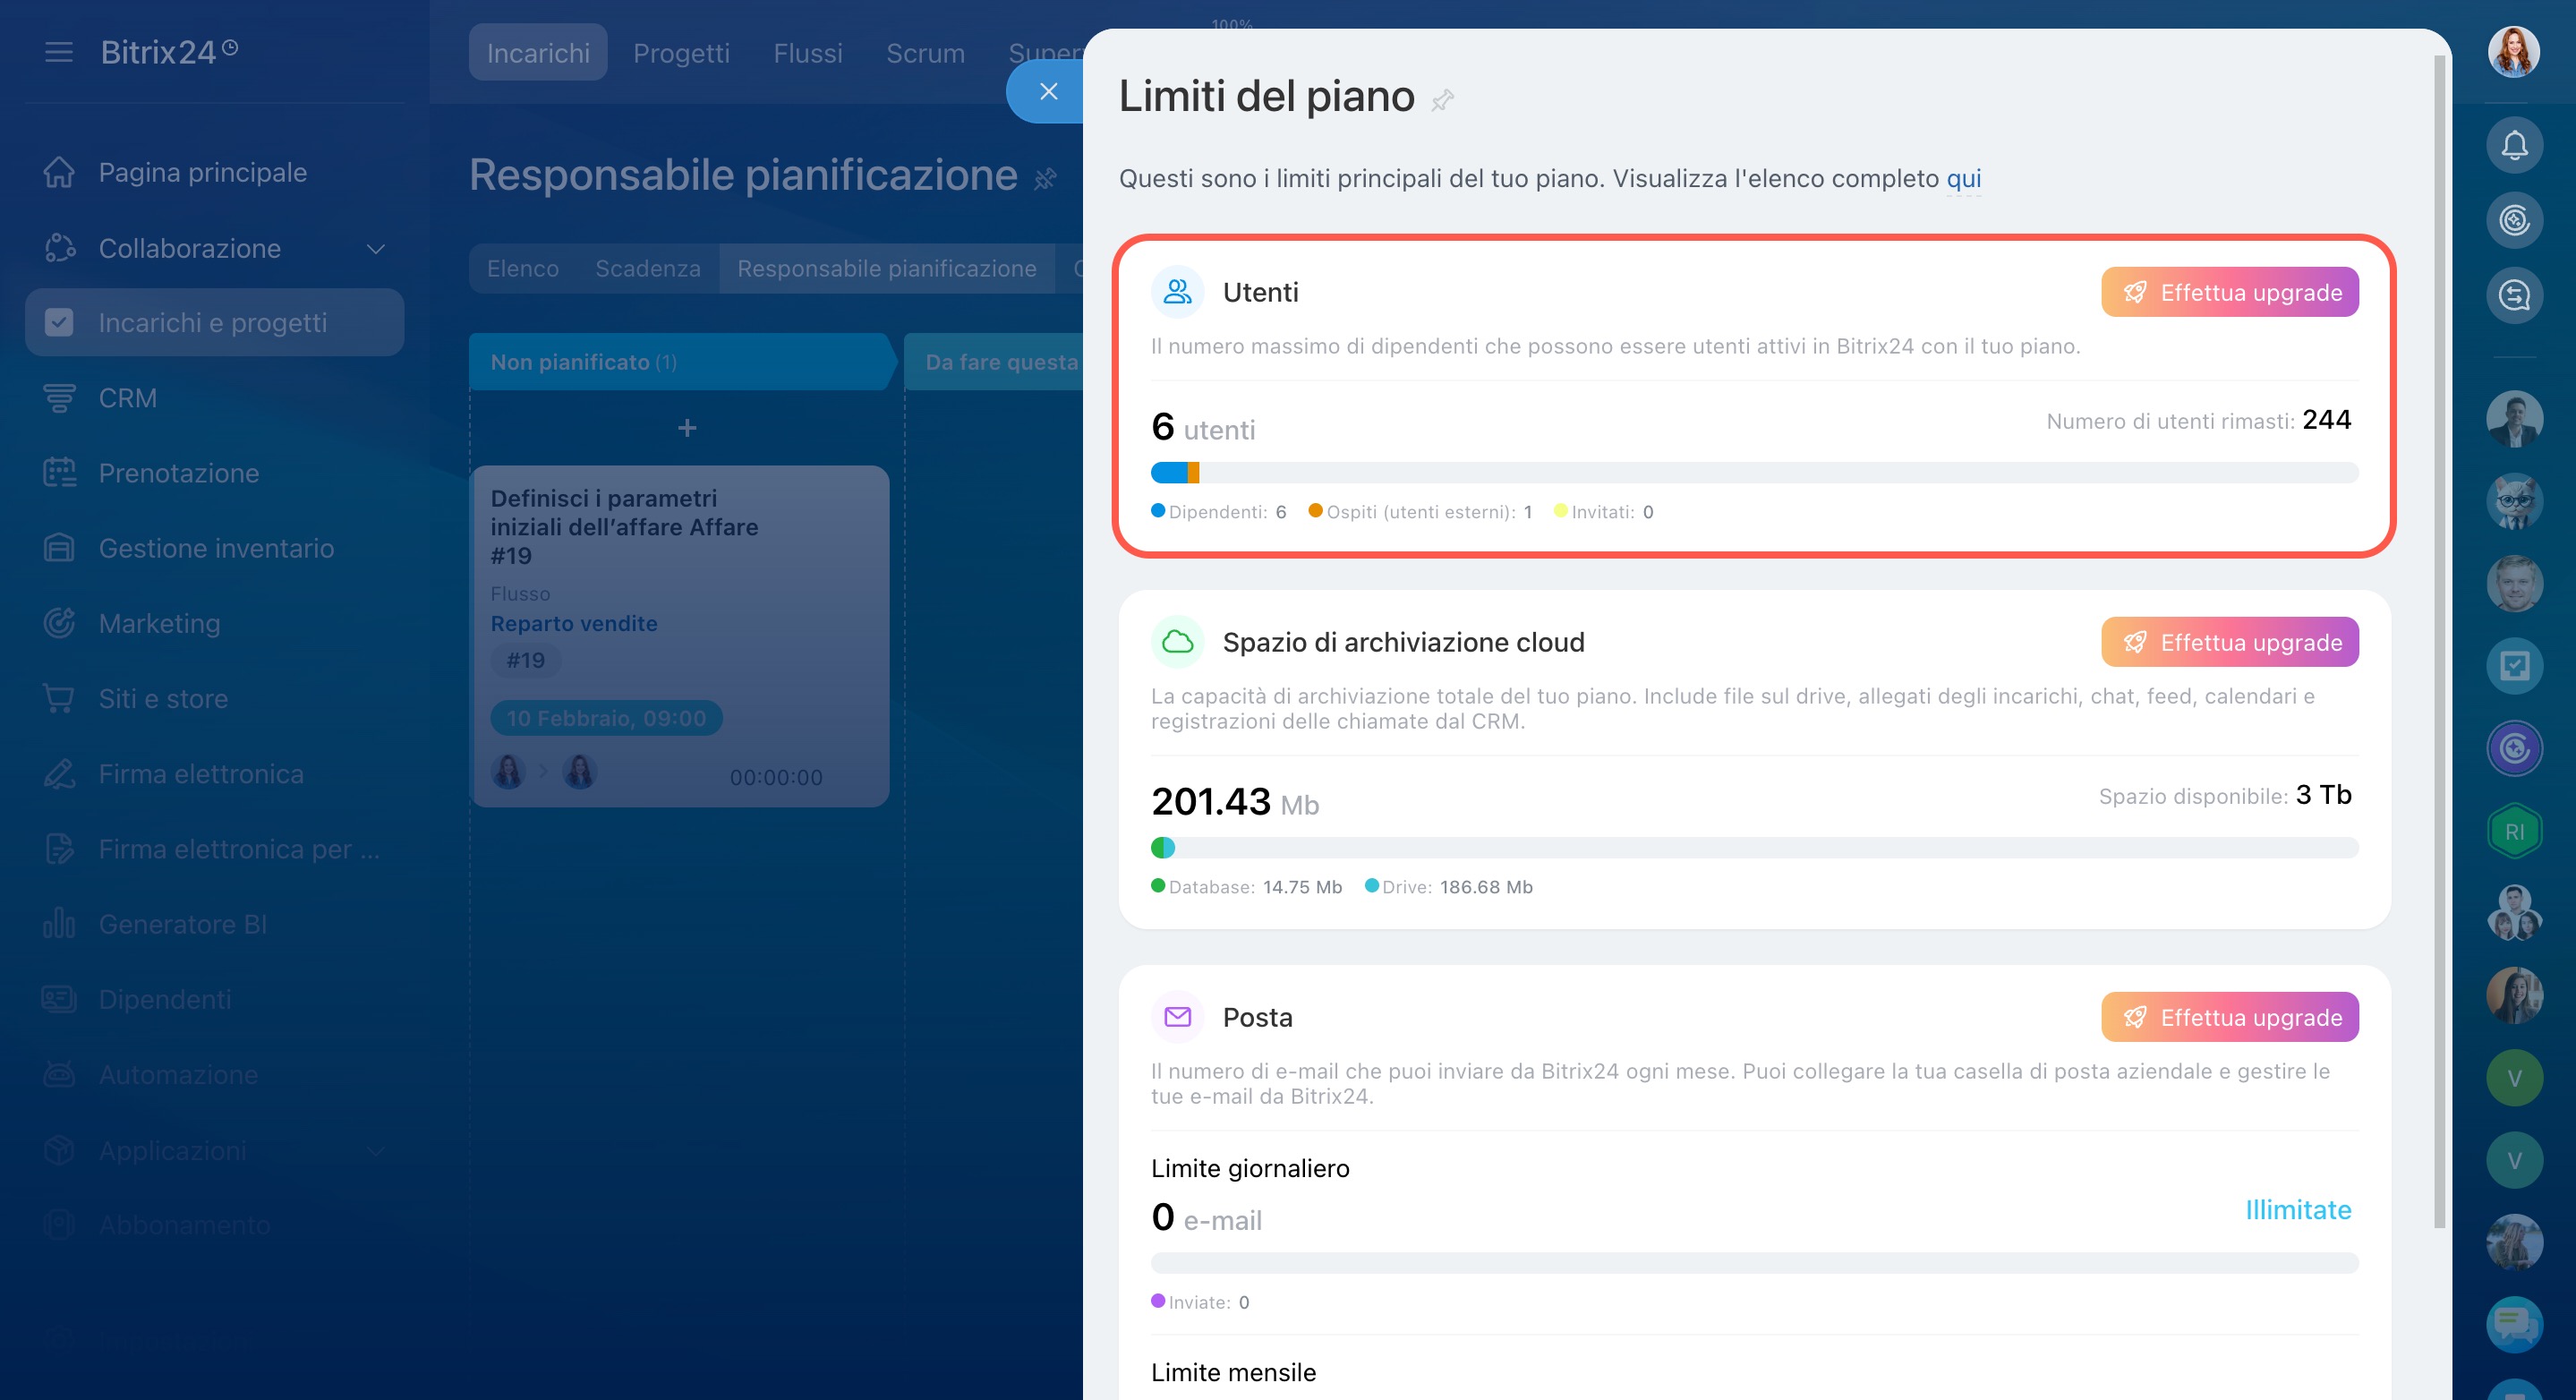Pin the Limiti del piano panel
The image size is (2576, 1400).
tap(1442, 100)
